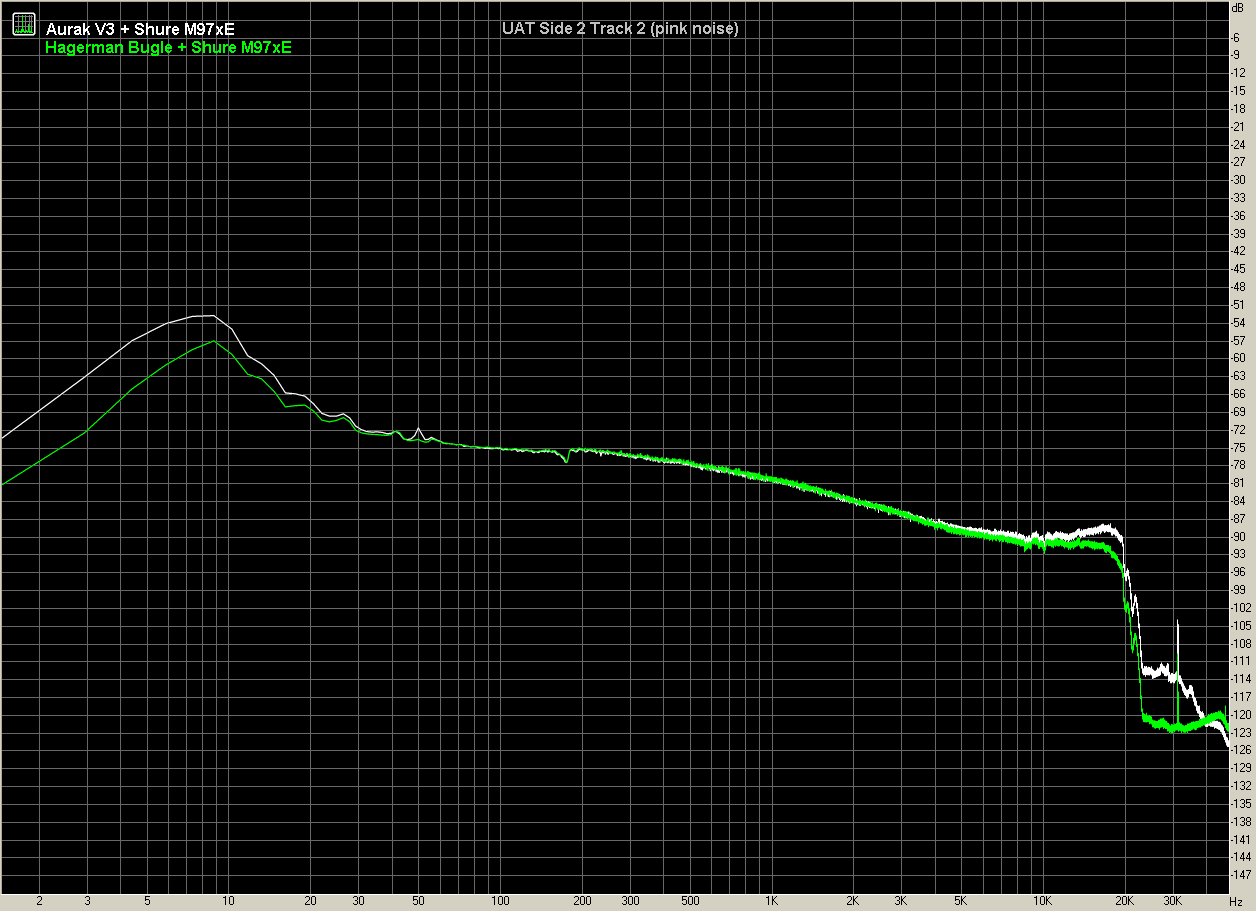
Task: Click the -120 value on dB scale
Action: 1241,714
